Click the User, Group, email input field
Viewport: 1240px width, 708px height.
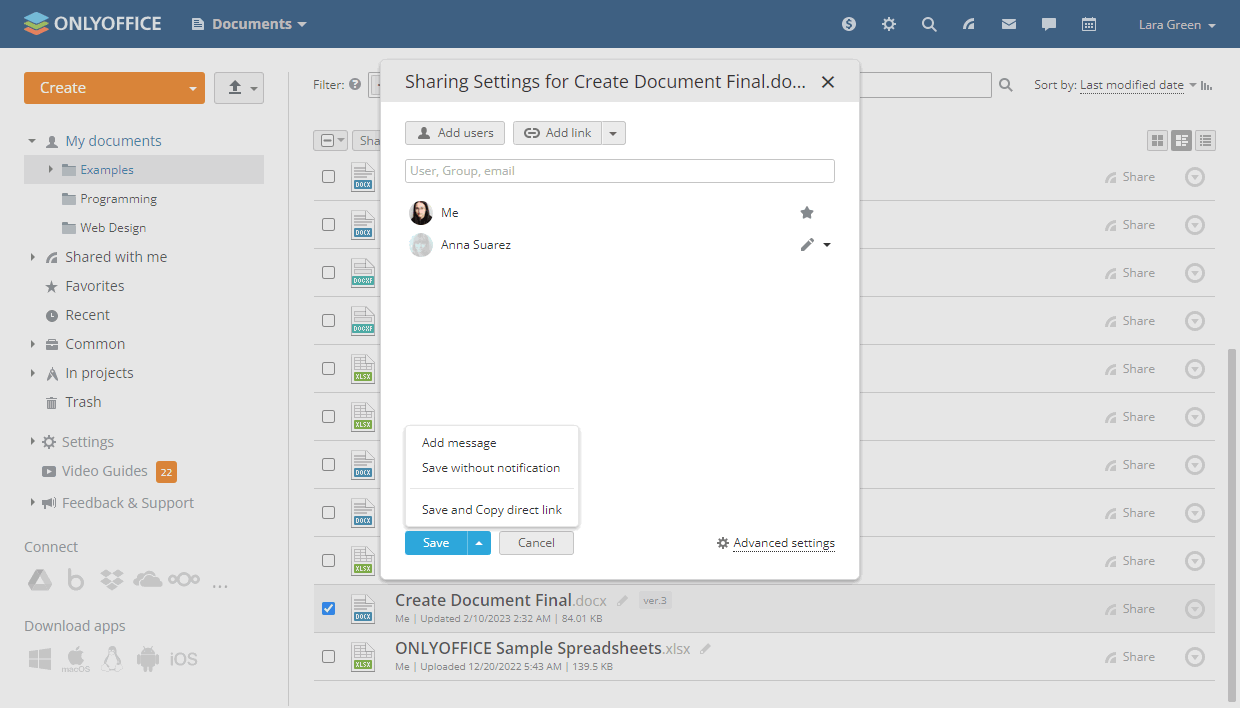click(x=619, y=170)
